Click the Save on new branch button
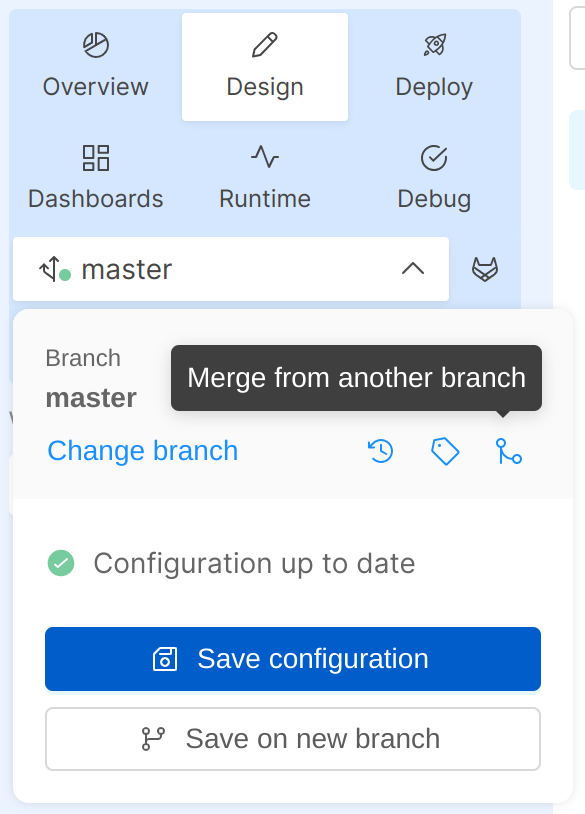 292,738
